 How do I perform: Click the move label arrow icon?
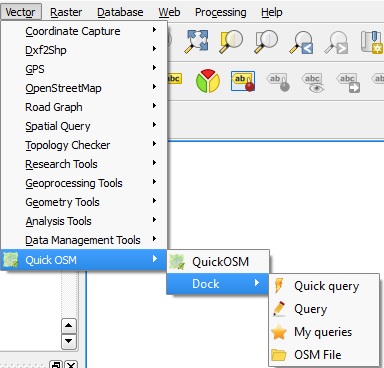click(348, 82)
